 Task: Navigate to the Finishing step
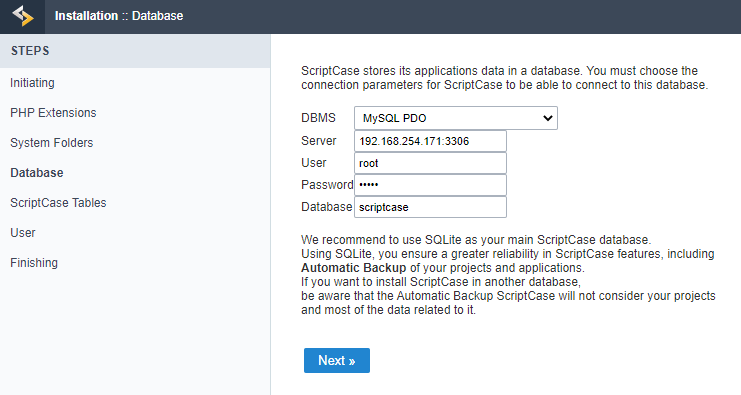(x=34, y=263)
